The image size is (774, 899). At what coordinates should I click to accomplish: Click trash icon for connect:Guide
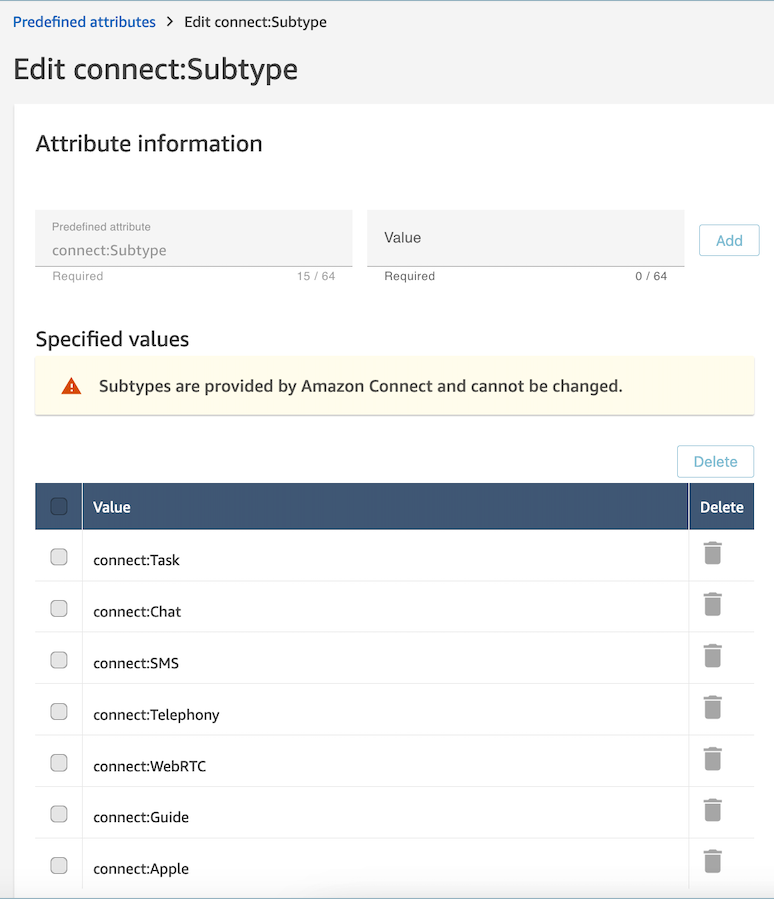point(712,810)
